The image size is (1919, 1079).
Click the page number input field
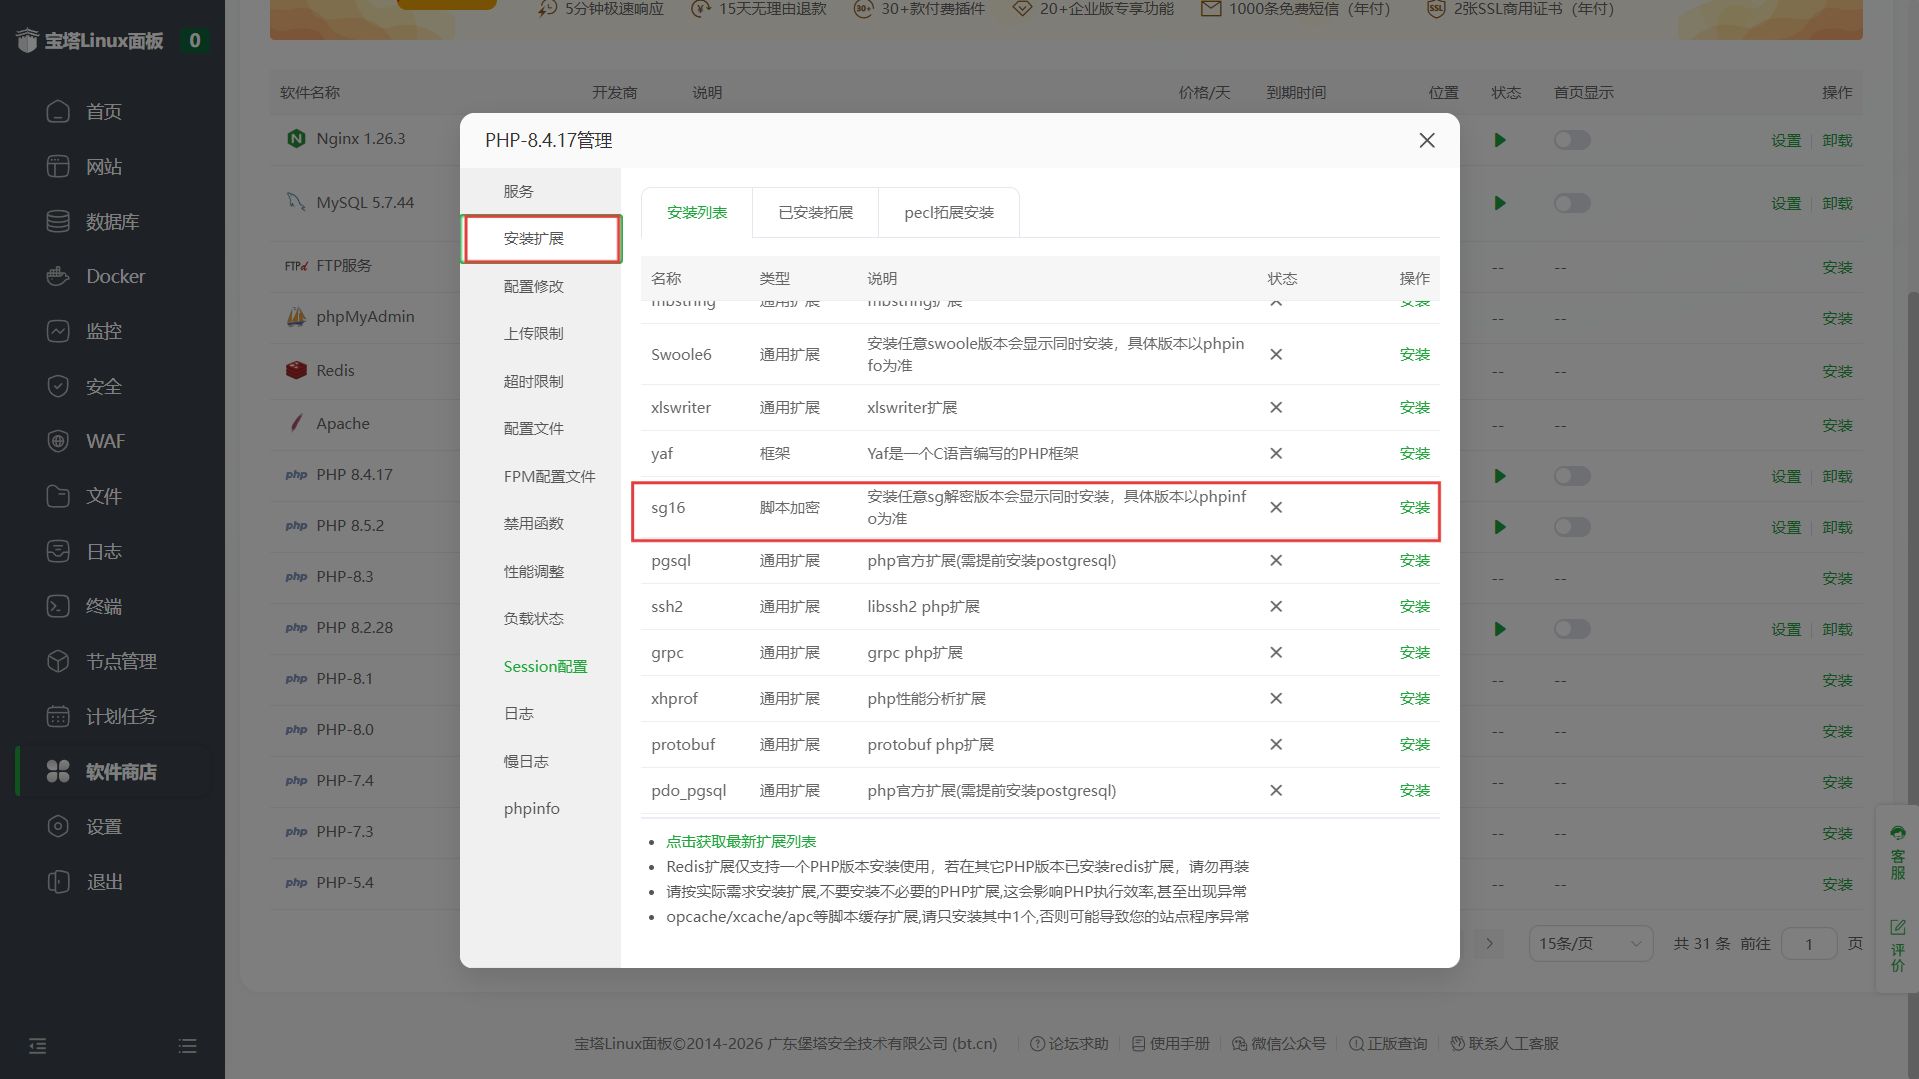(x=1808, y=944)
